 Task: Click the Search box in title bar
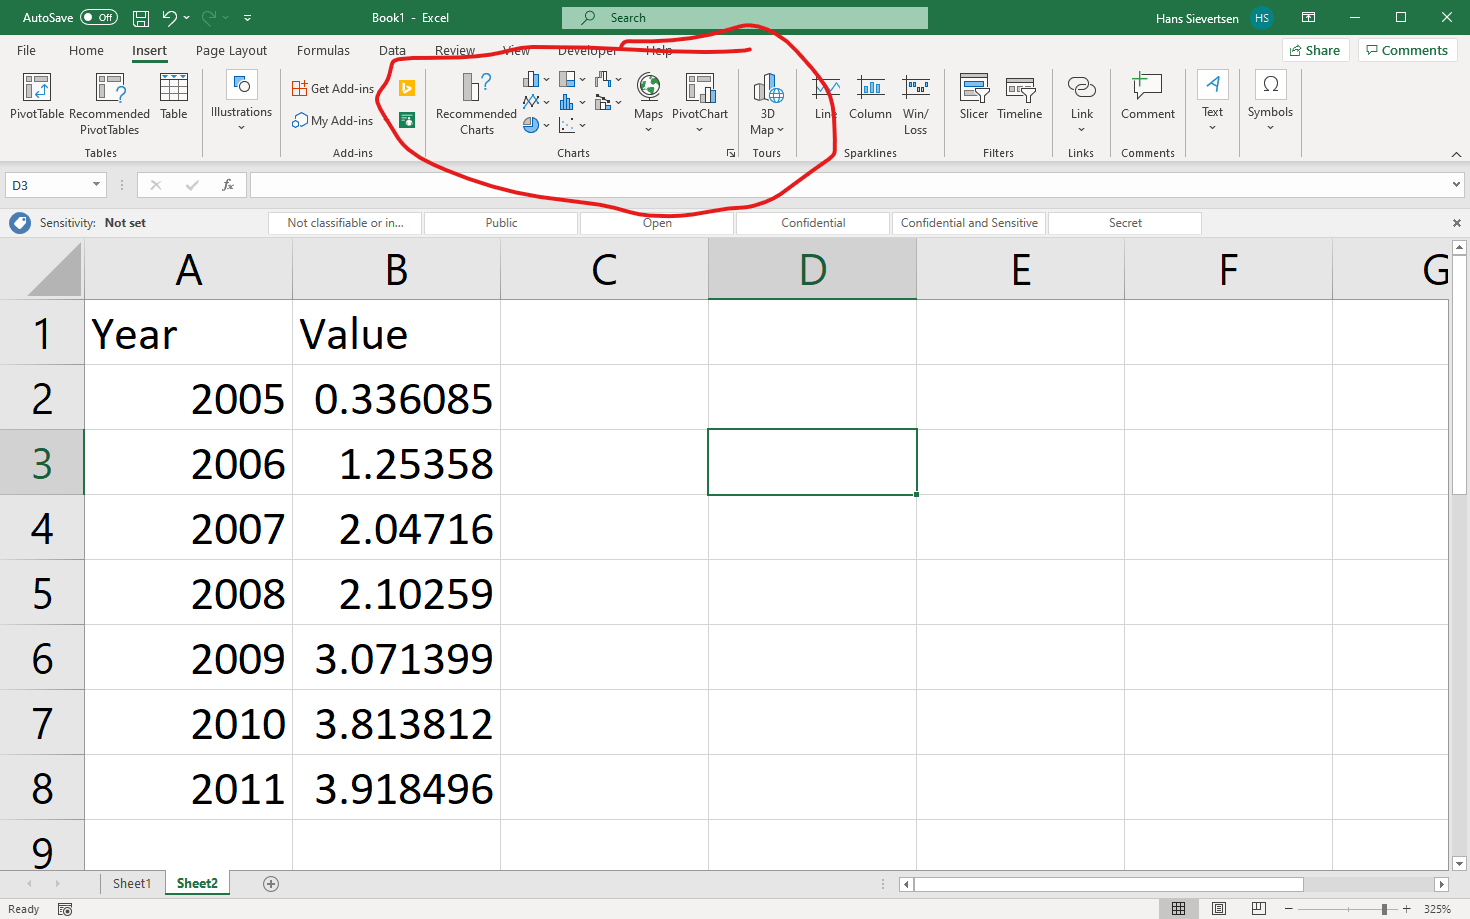[x=745, y=18]
